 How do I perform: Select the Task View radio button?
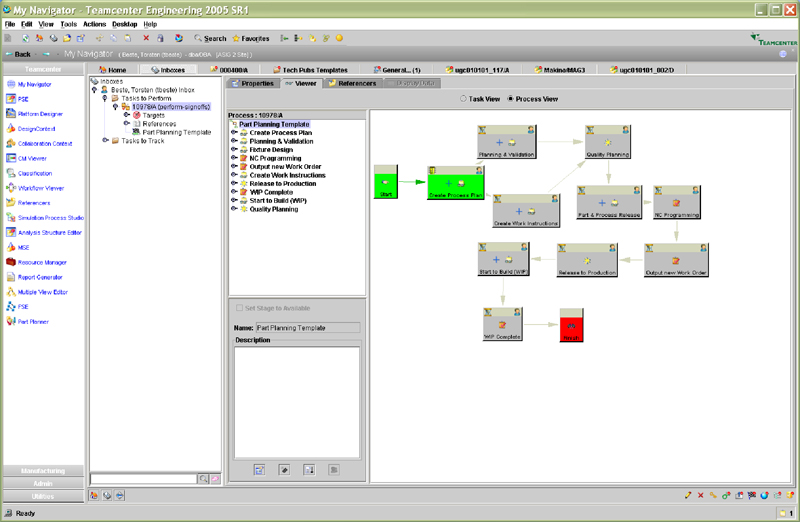[x=463, y=99]
